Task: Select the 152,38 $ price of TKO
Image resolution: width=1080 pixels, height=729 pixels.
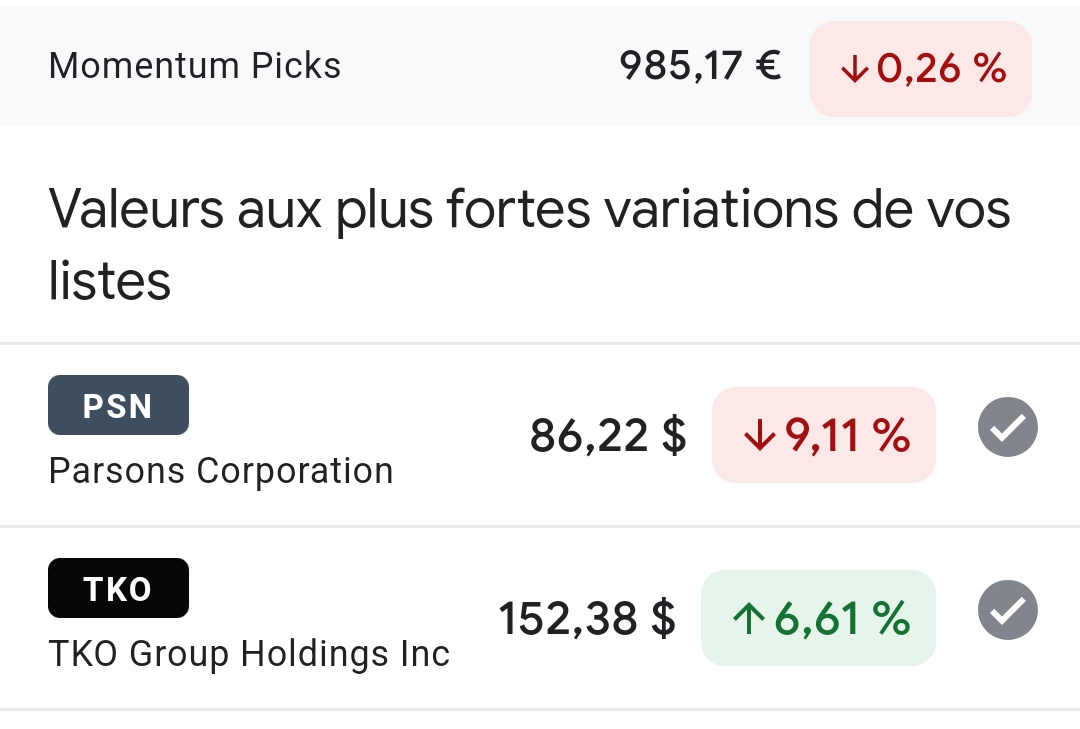Action: click(x=587, y=618)
